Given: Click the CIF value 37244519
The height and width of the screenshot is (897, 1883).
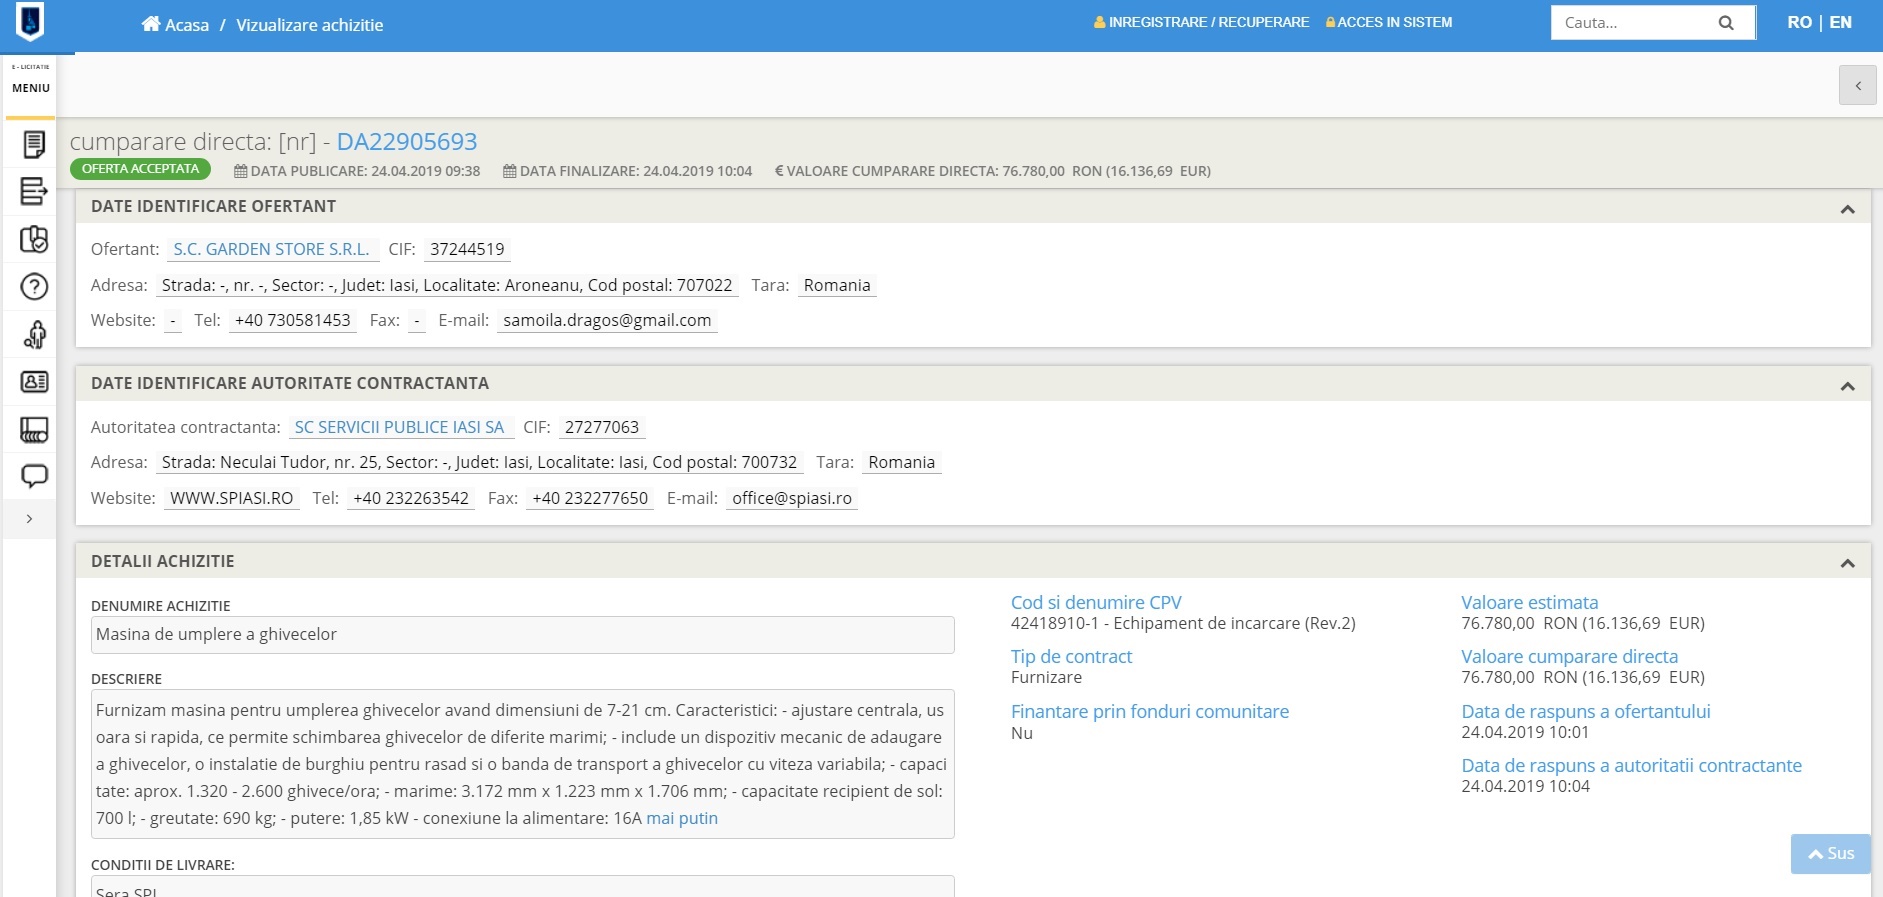Looking at the screenshot, I should click(x=467, y=249).
